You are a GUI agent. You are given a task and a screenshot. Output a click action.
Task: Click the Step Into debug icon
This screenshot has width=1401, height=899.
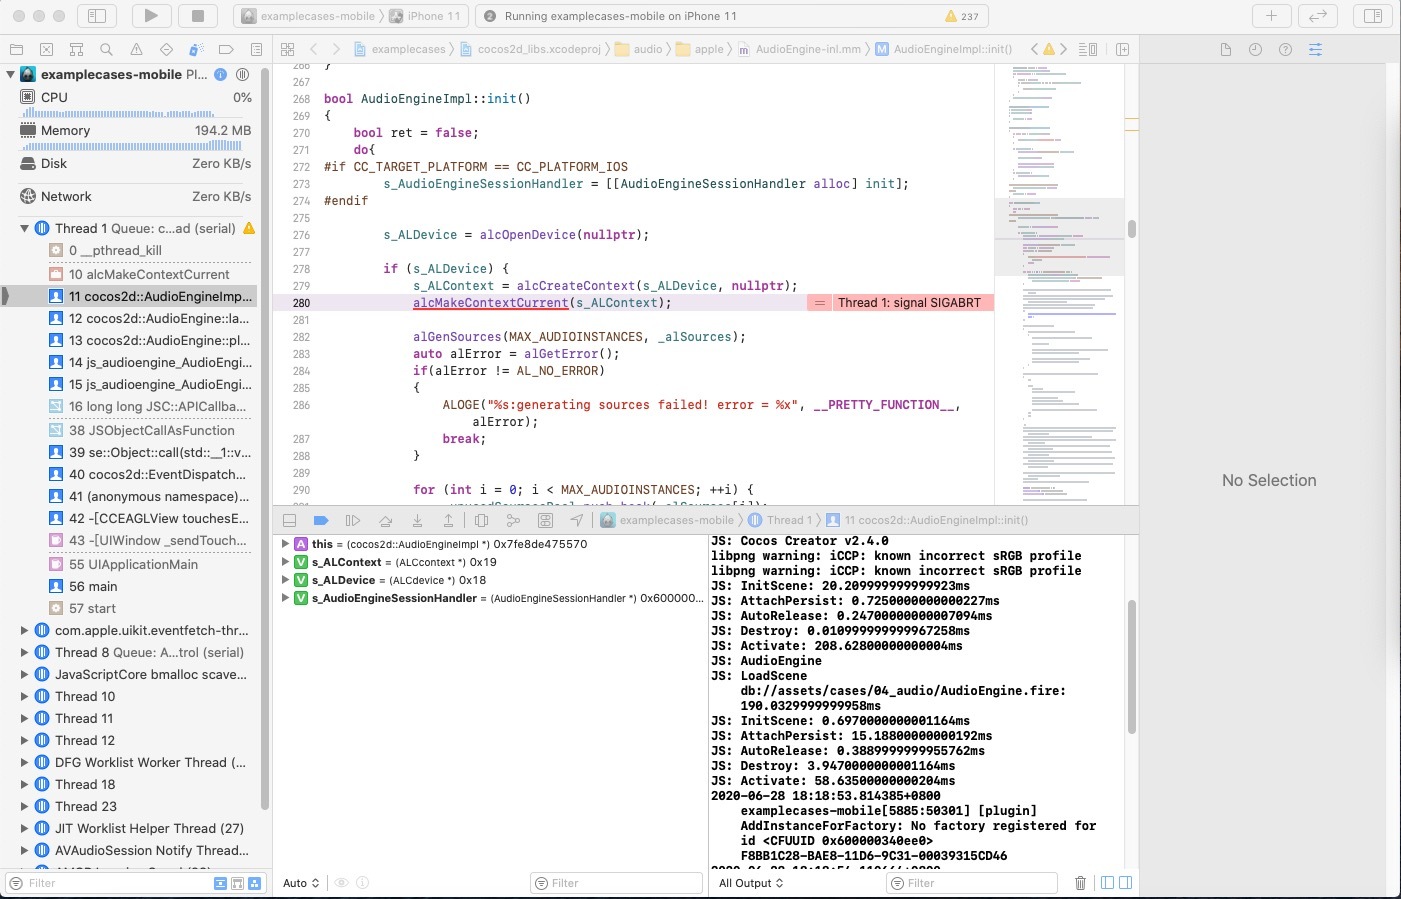click(417, 520)
